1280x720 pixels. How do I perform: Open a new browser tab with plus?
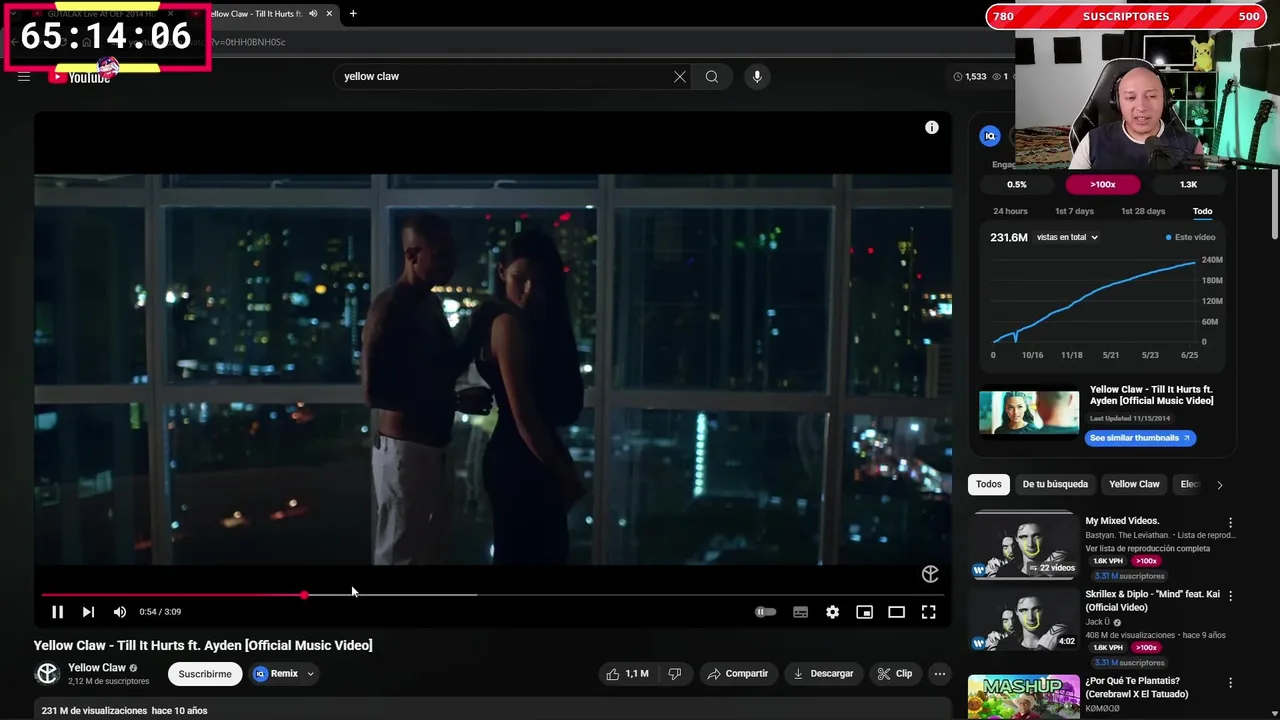click(x=353, y=13)
